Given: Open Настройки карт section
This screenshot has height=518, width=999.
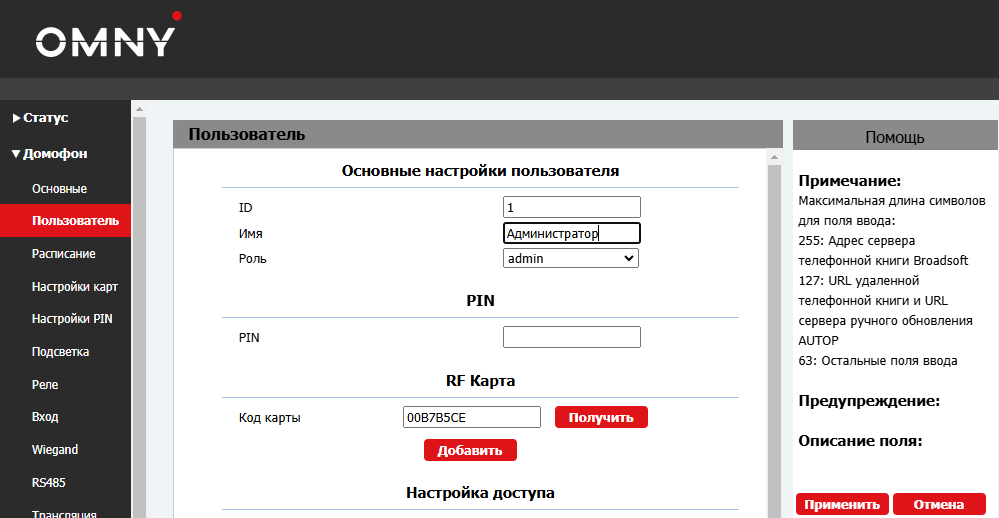Looking at the screenshot, I should tap(74, 287).
